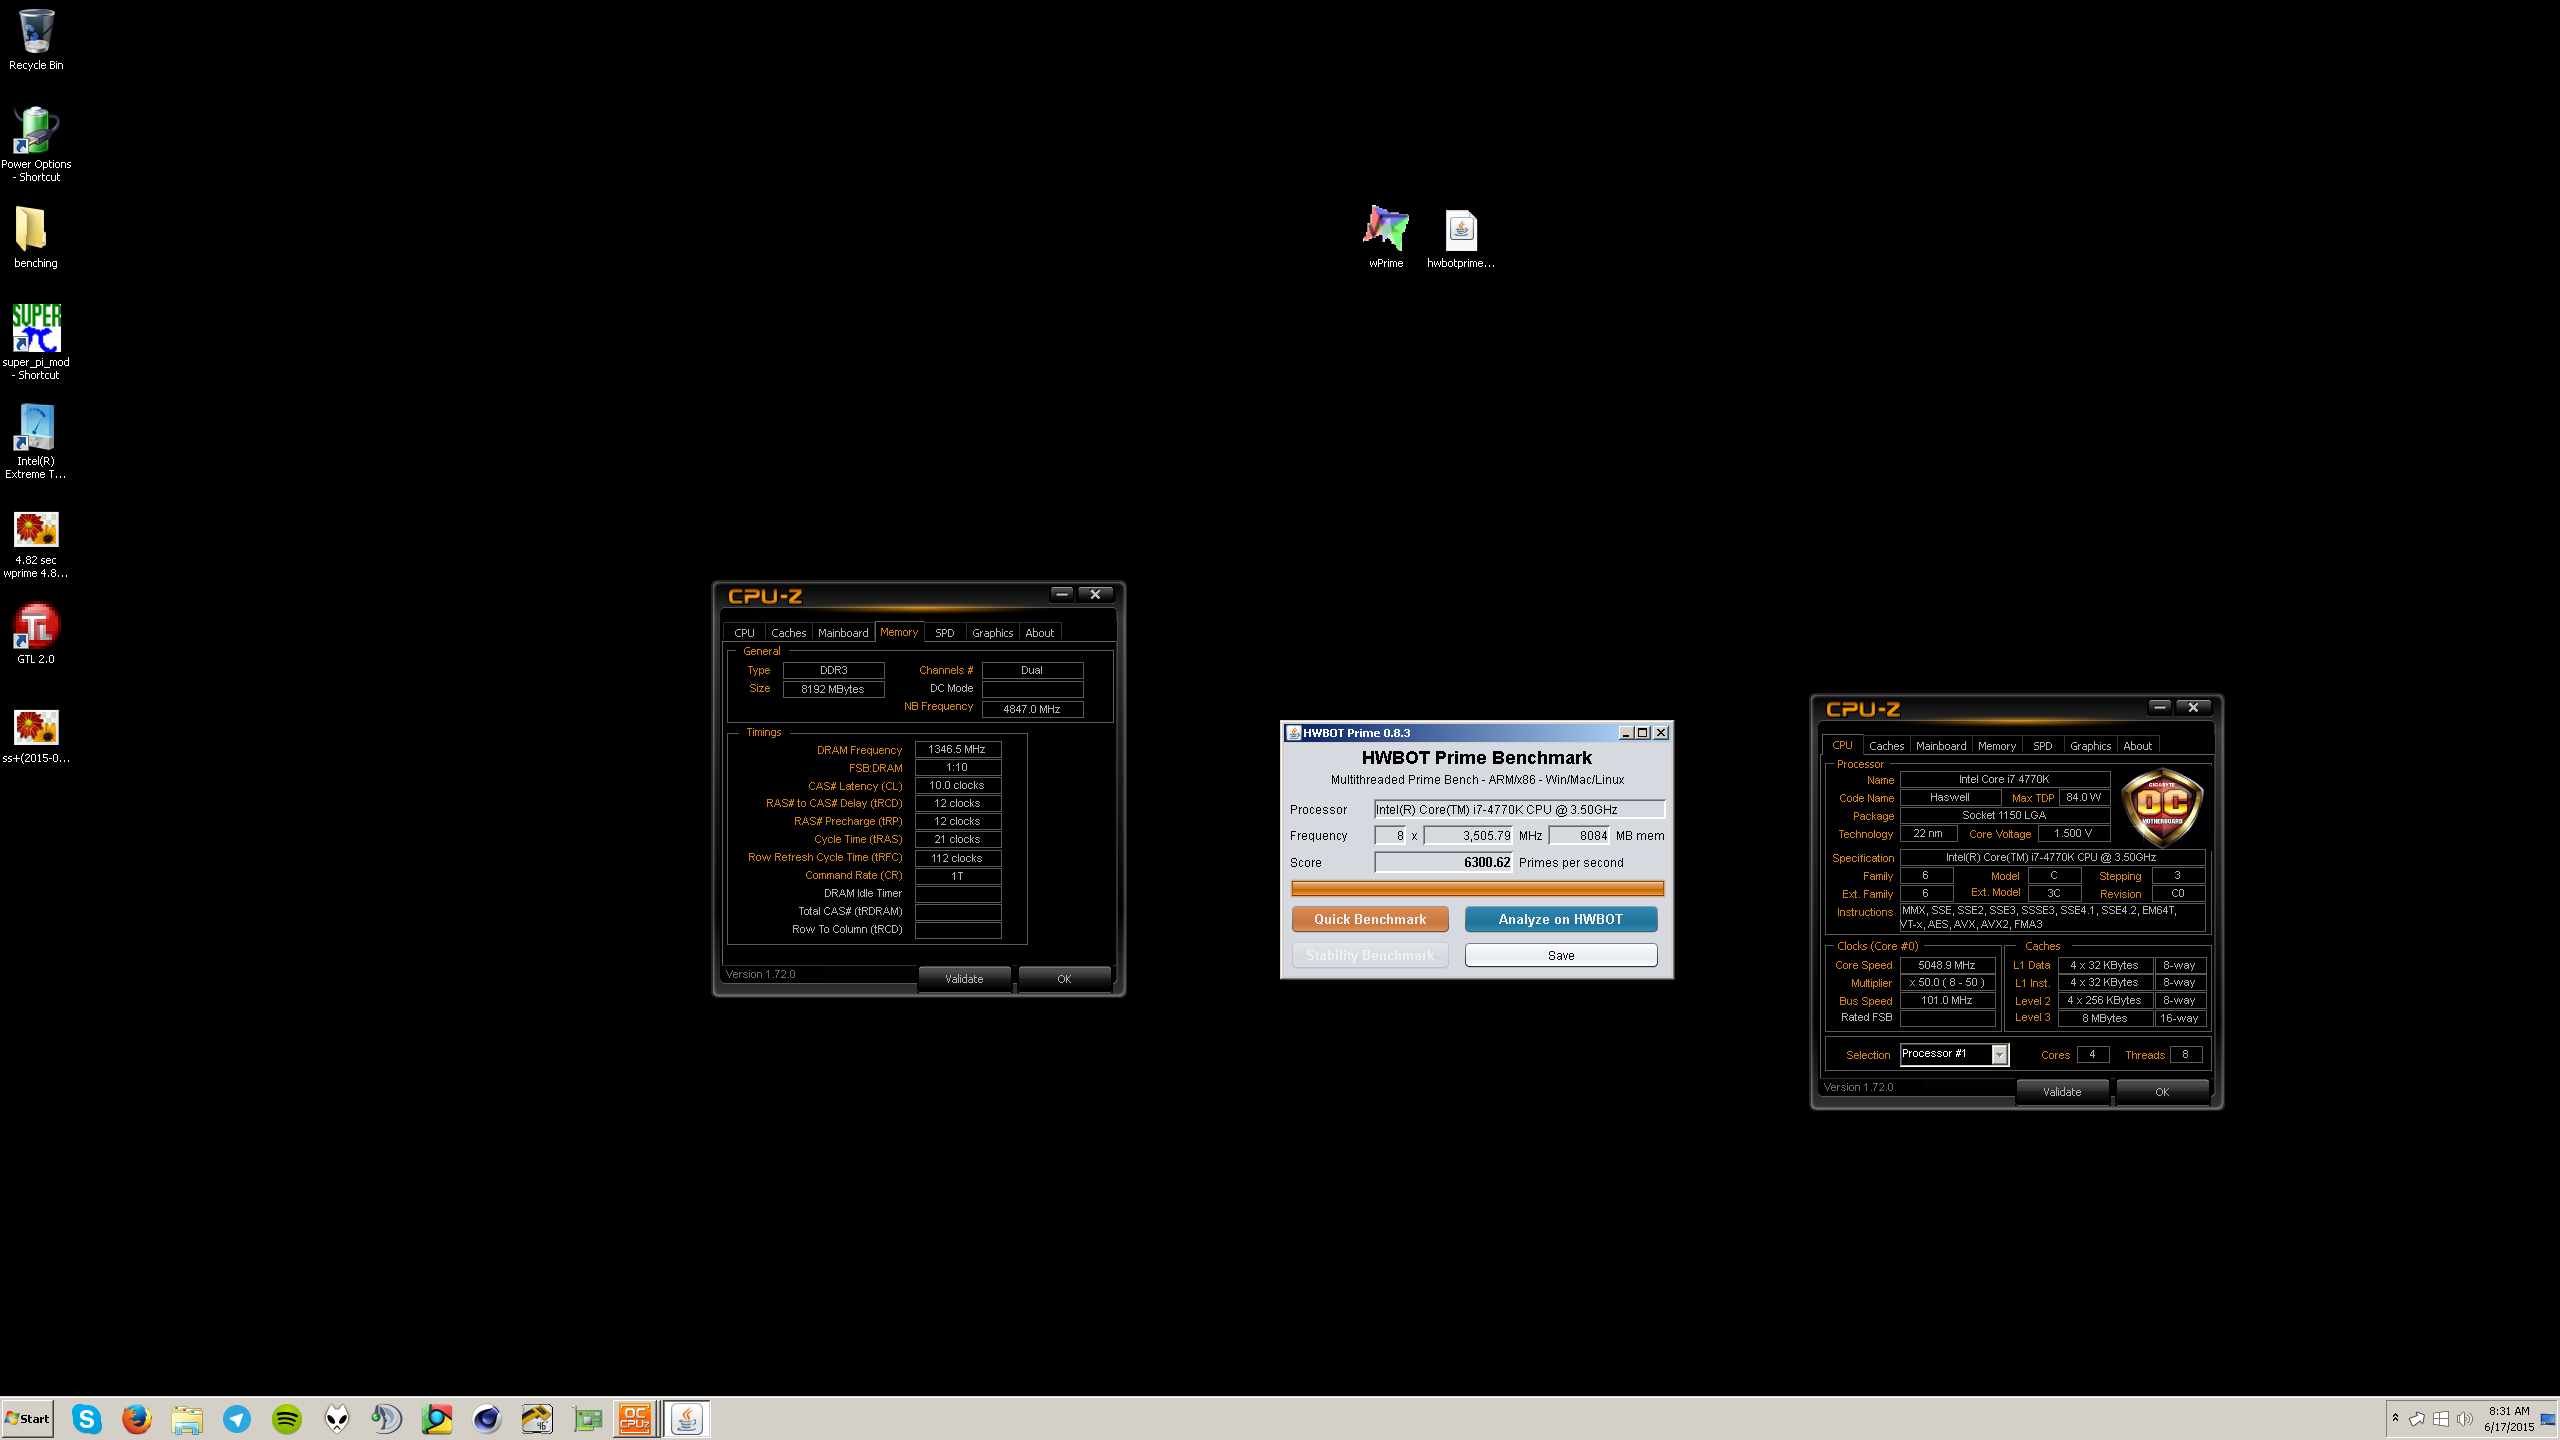The image size is (2560, 1440).
Task: Open Skype from the taskbar
Action: pos(87,1419)
